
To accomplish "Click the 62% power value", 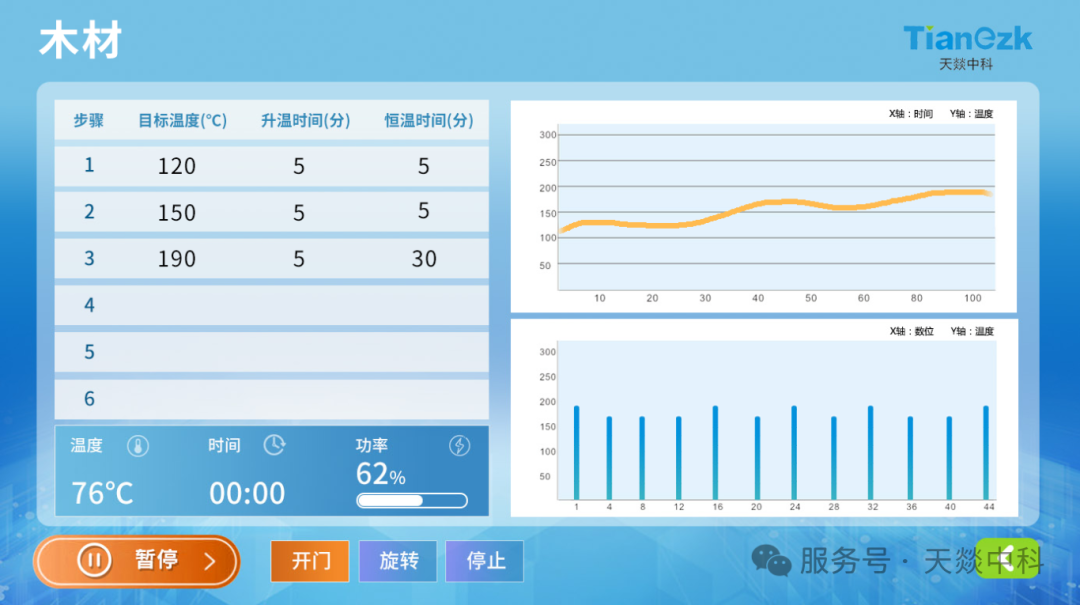I will (x=380, y=474).
